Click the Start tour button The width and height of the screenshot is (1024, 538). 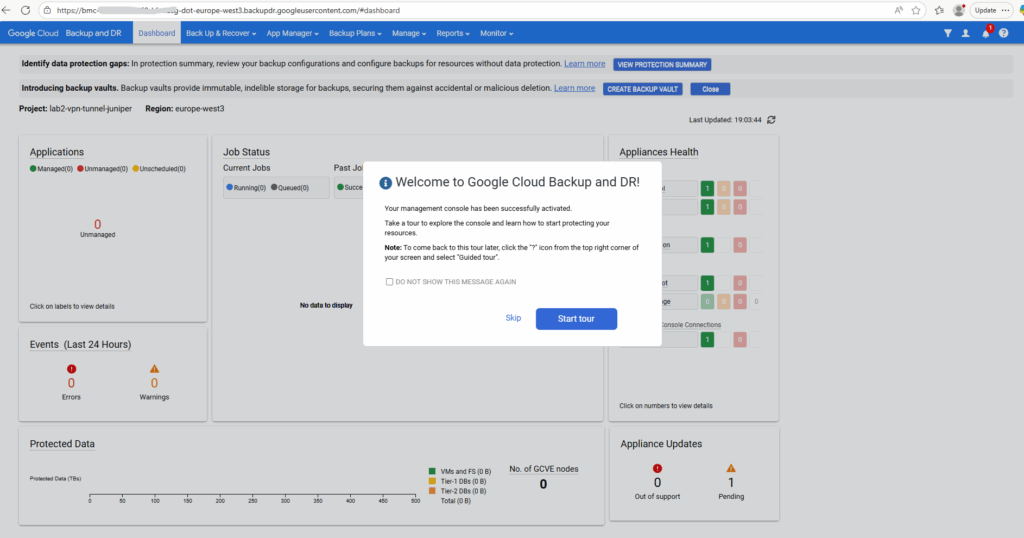click(576, 318)
